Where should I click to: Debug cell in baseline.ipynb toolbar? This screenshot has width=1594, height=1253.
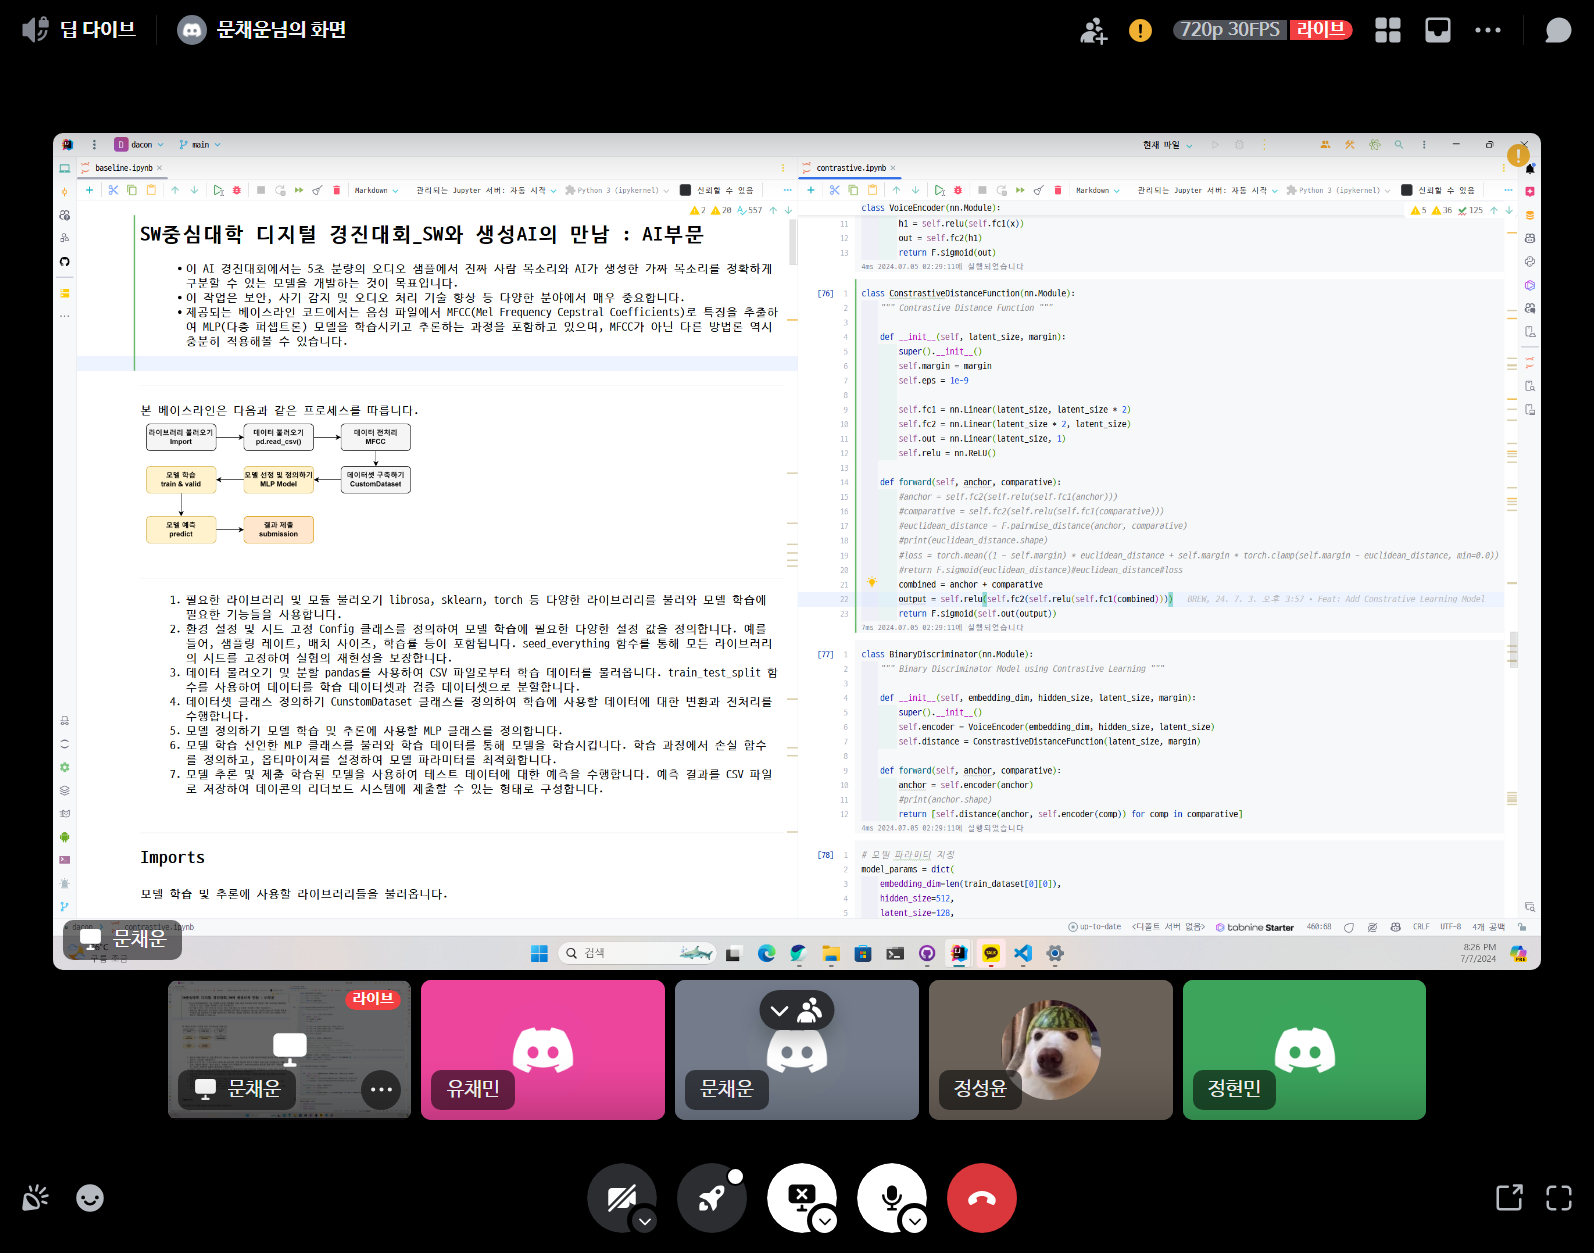pos(237,190)
